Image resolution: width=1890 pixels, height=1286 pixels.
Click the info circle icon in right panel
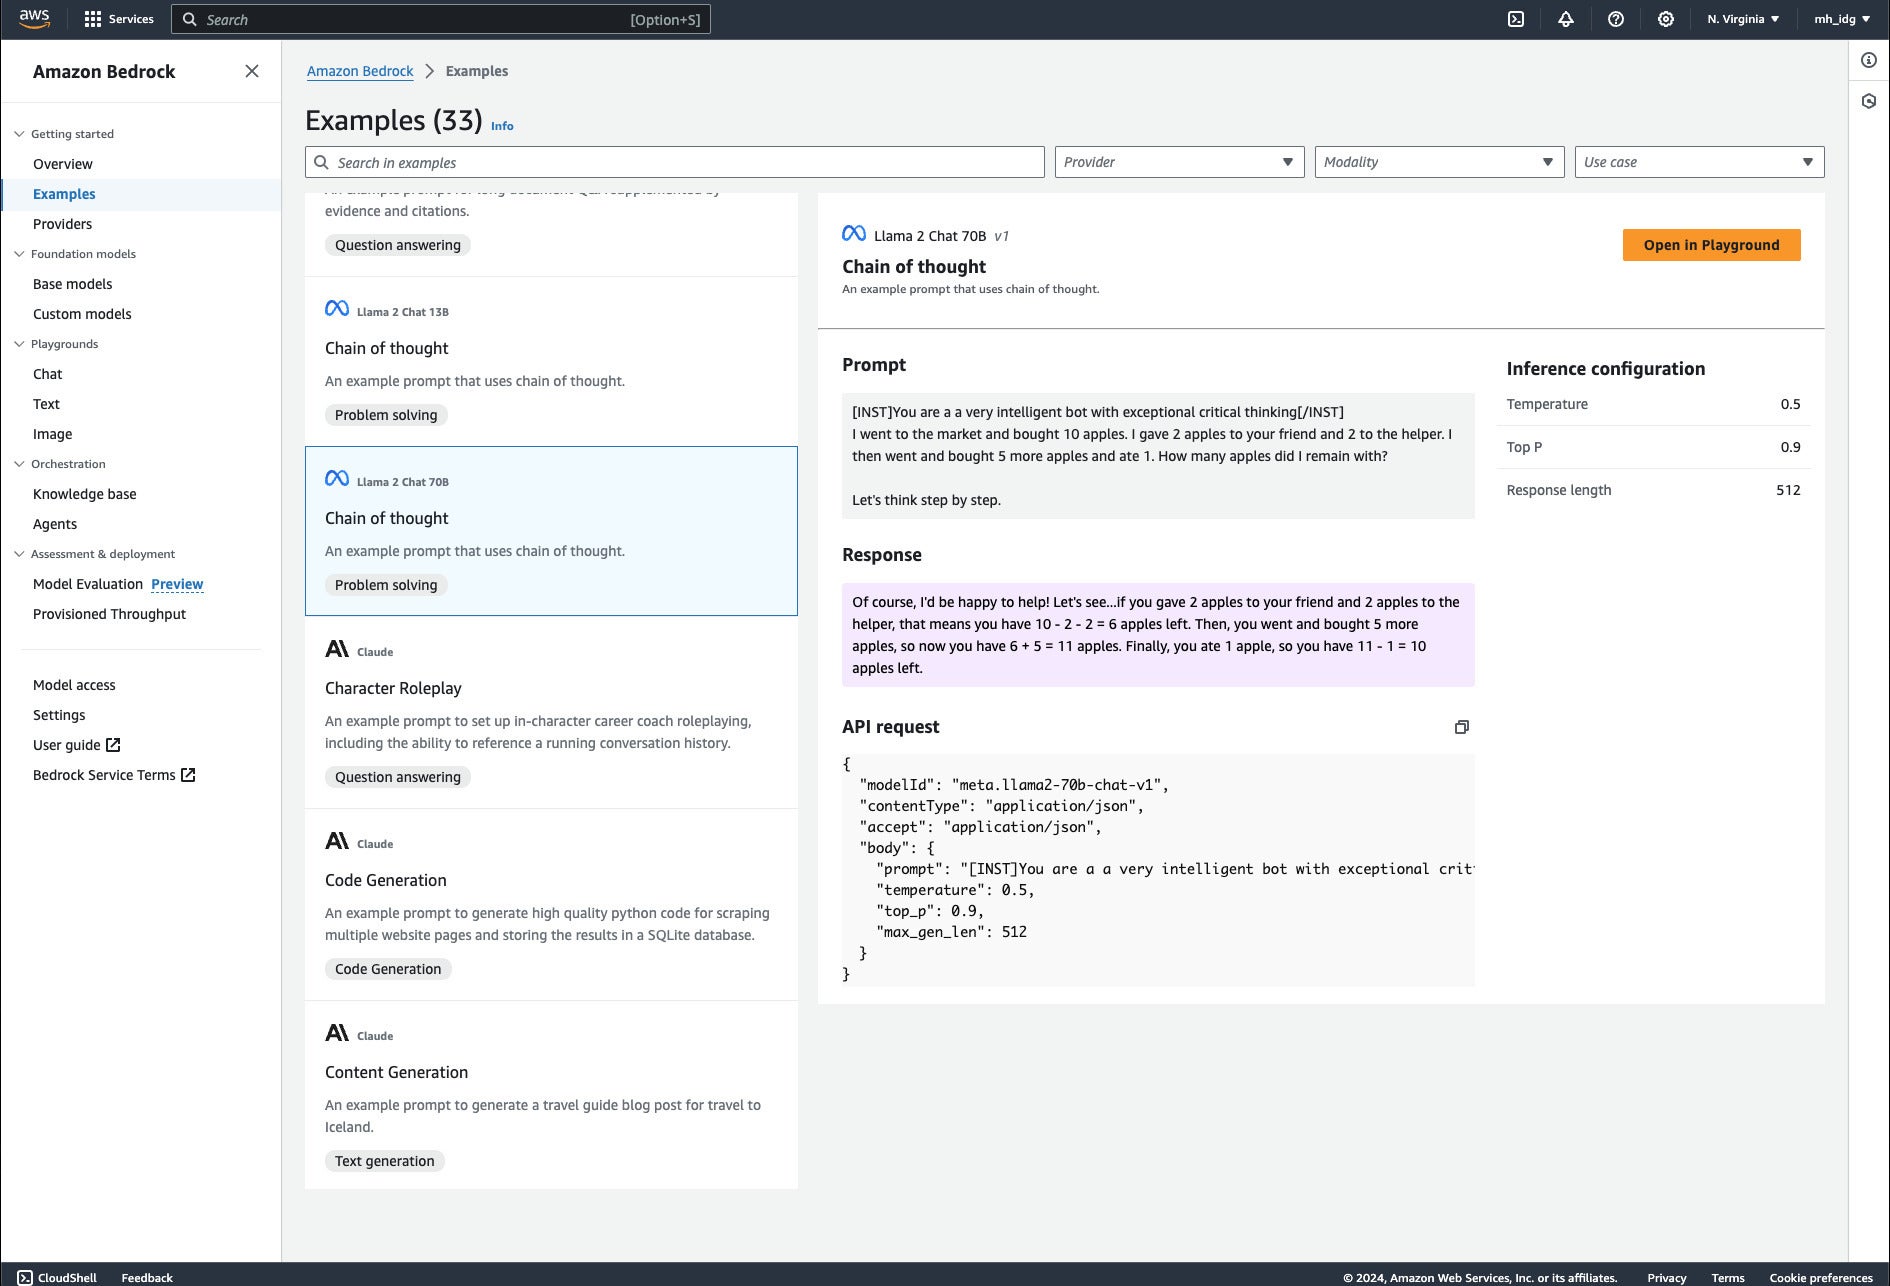click(x=1869, y=60)
